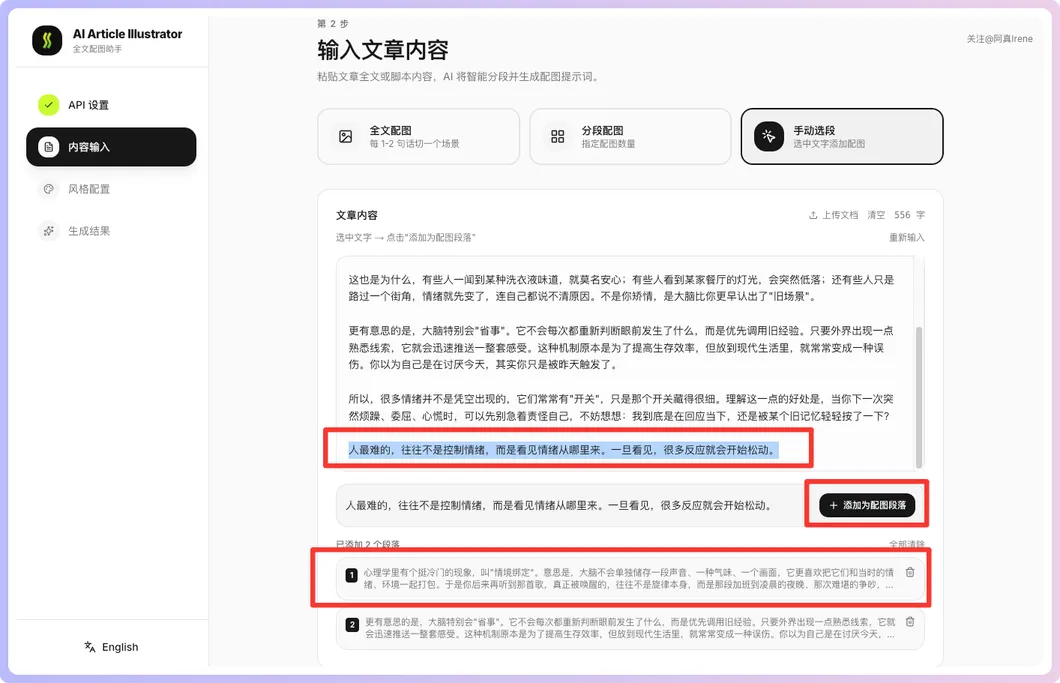Viewport: 1060px width, 683px height.
Task: Click the grid icon in 分段配图 card
Action: coord(557,136)
